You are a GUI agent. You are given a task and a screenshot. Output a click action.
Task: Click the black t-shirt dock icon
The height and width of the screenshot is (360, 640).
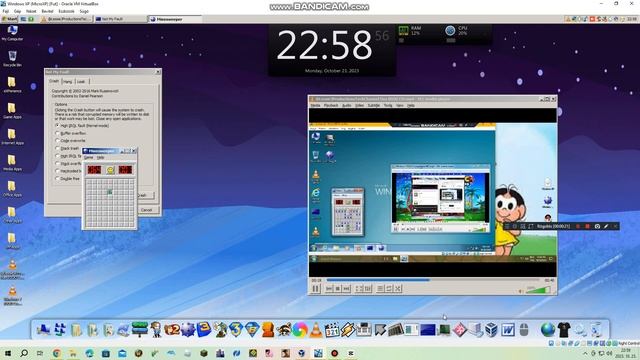pos(564,329)
